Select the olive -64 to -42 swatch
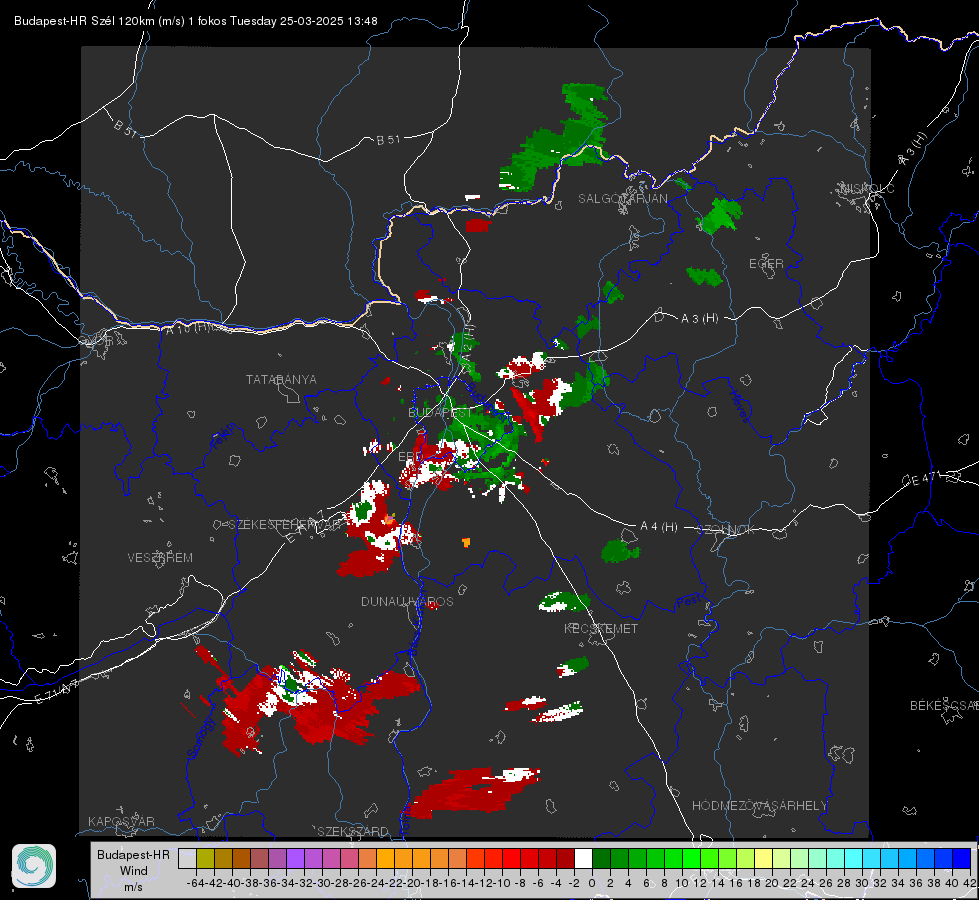 [x=205, y=858]
